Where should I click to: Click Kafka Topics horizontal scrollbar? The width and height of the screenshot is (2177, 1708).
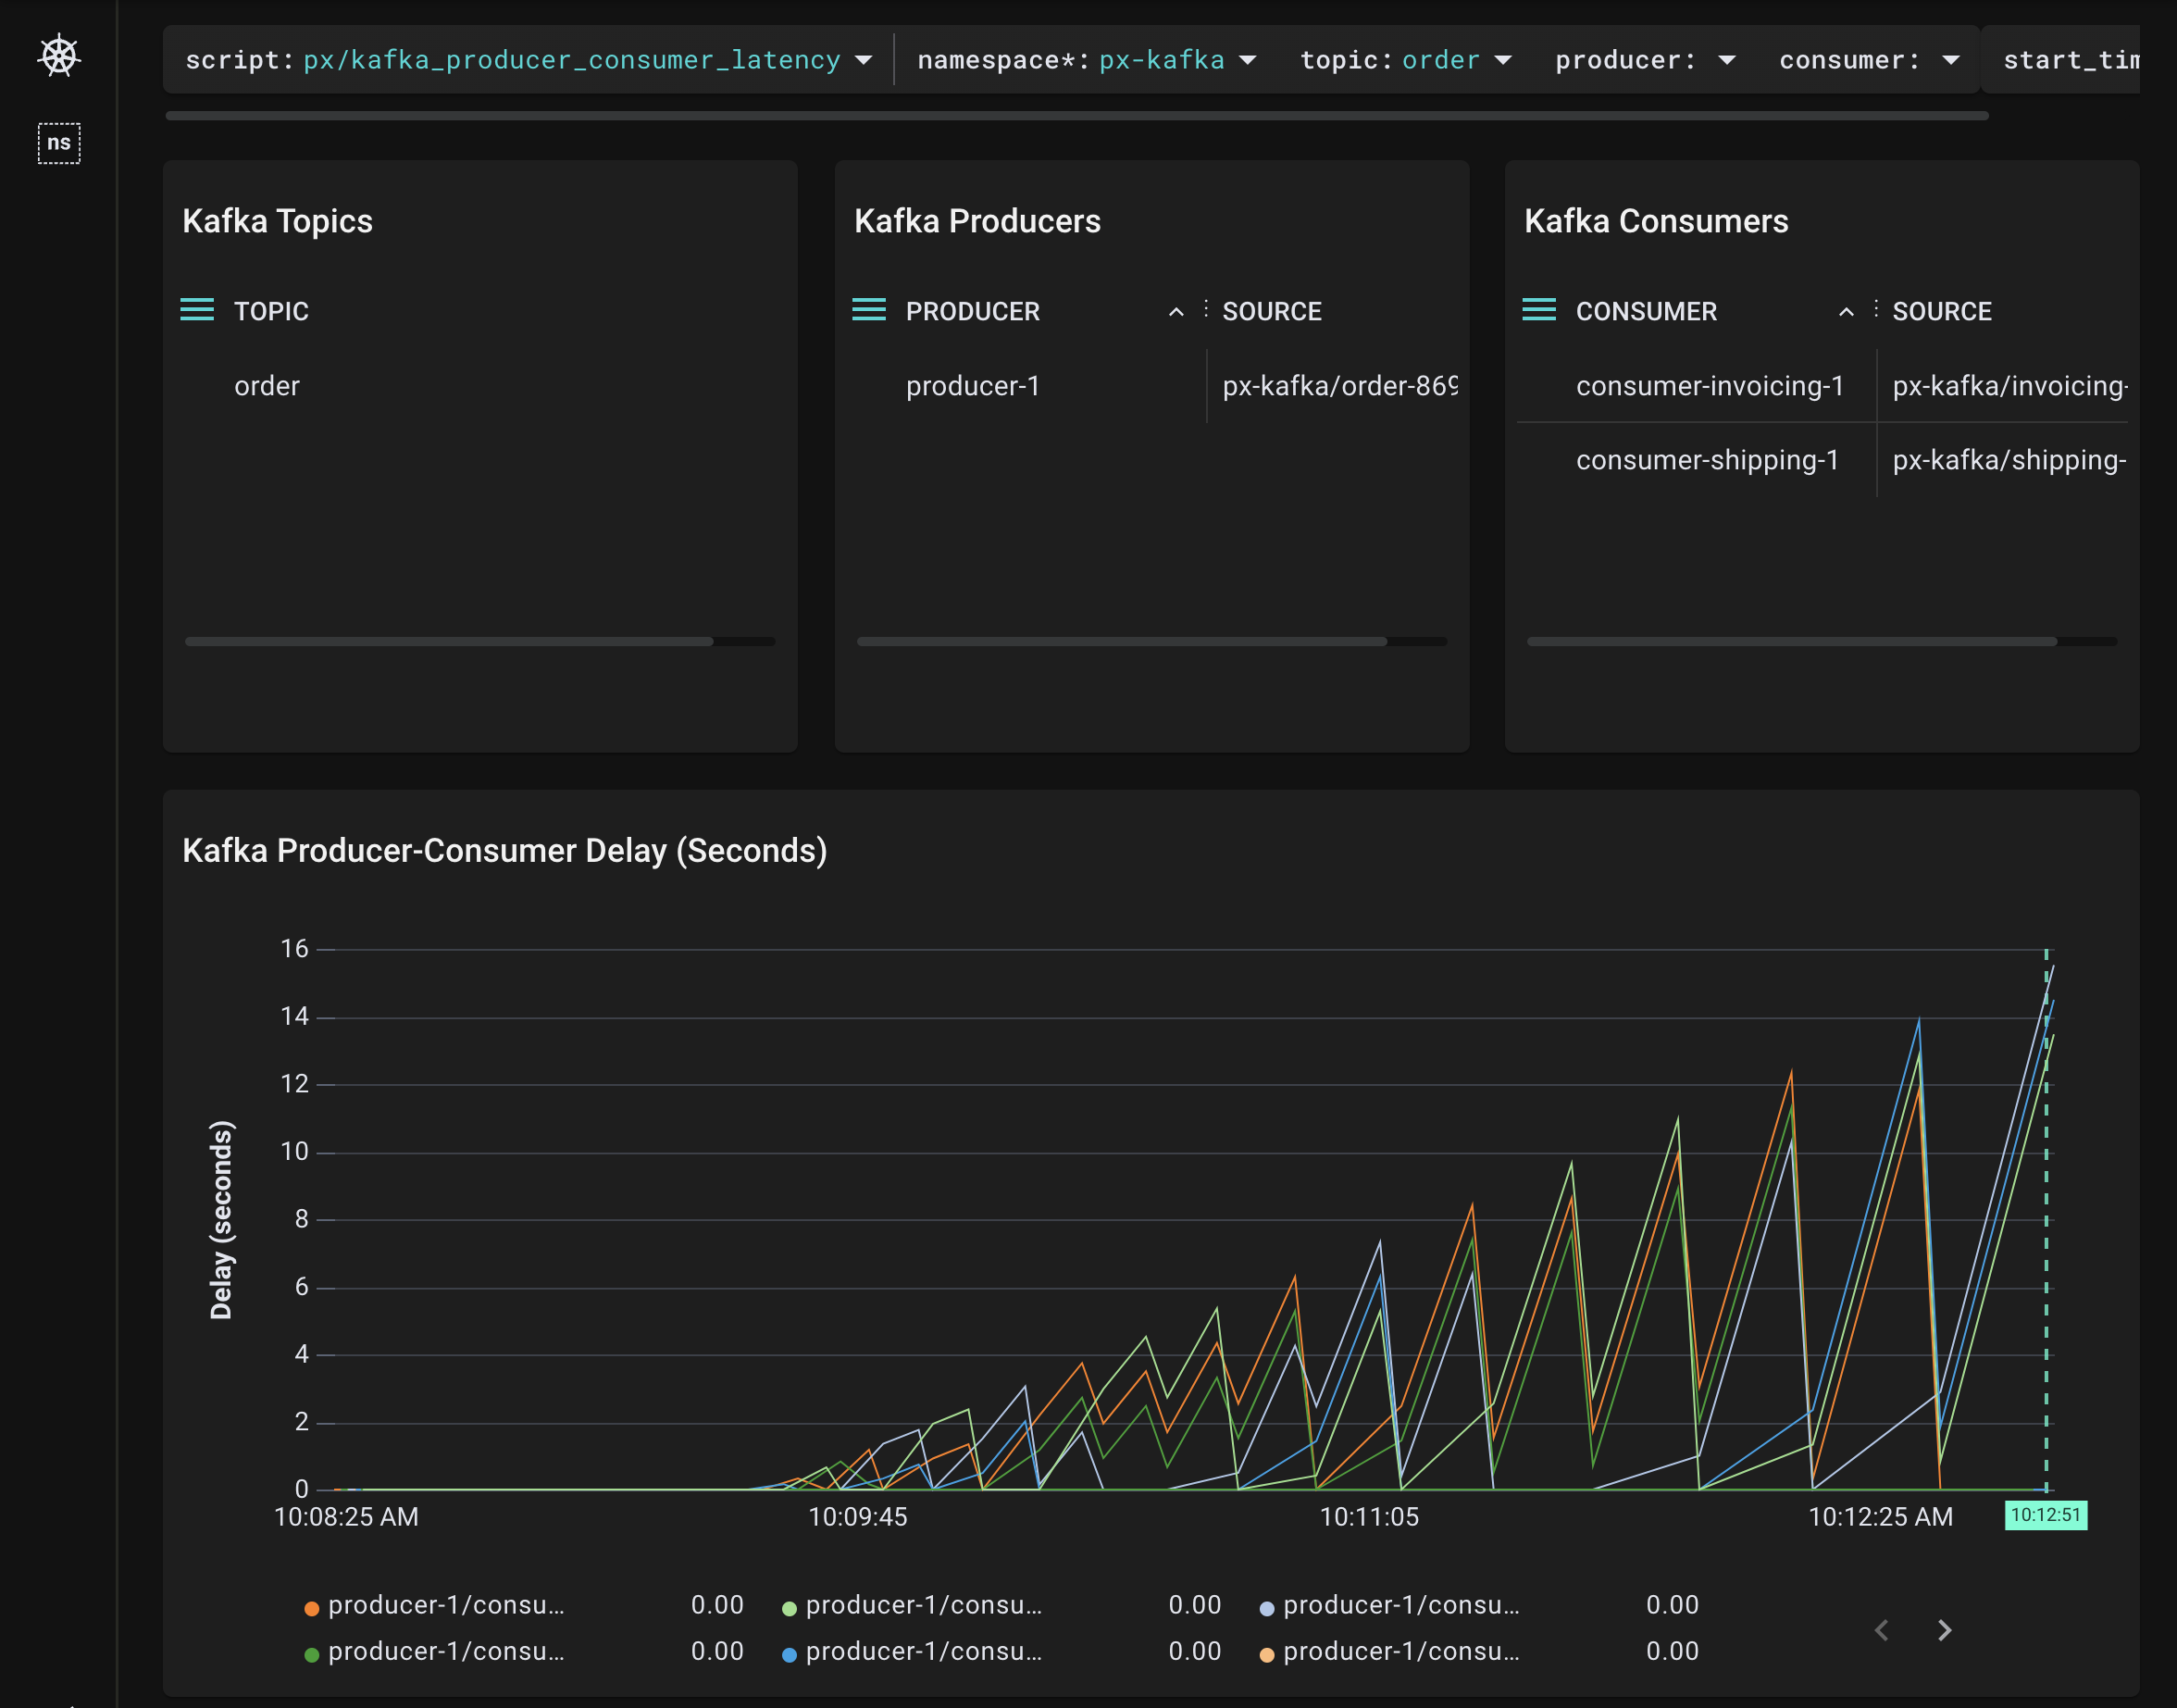click(x=449, y=641)
